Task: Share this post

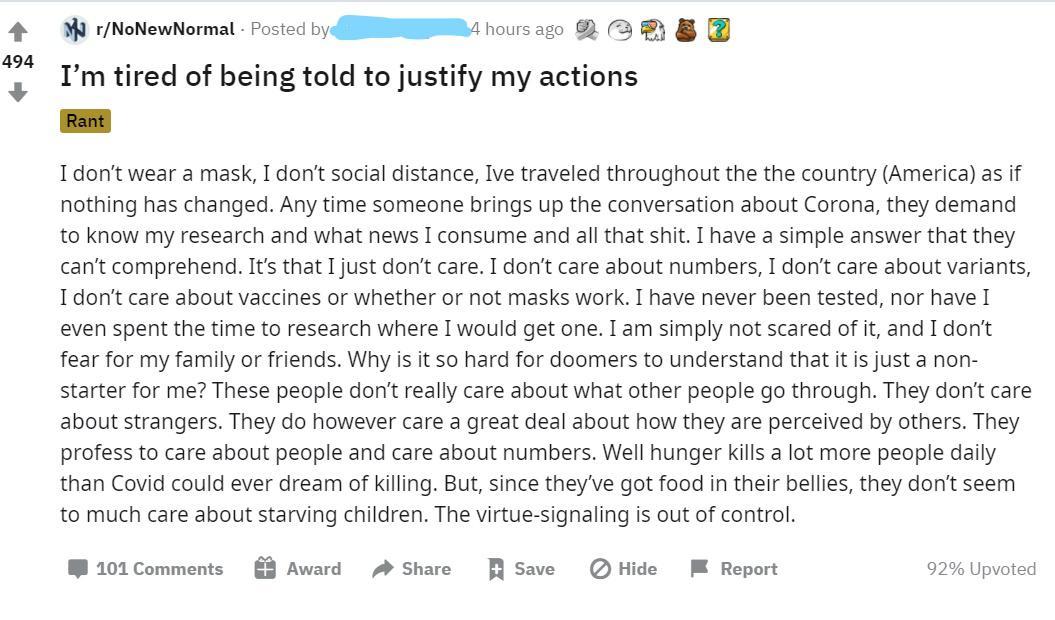Action: click(x=411, y=569)
